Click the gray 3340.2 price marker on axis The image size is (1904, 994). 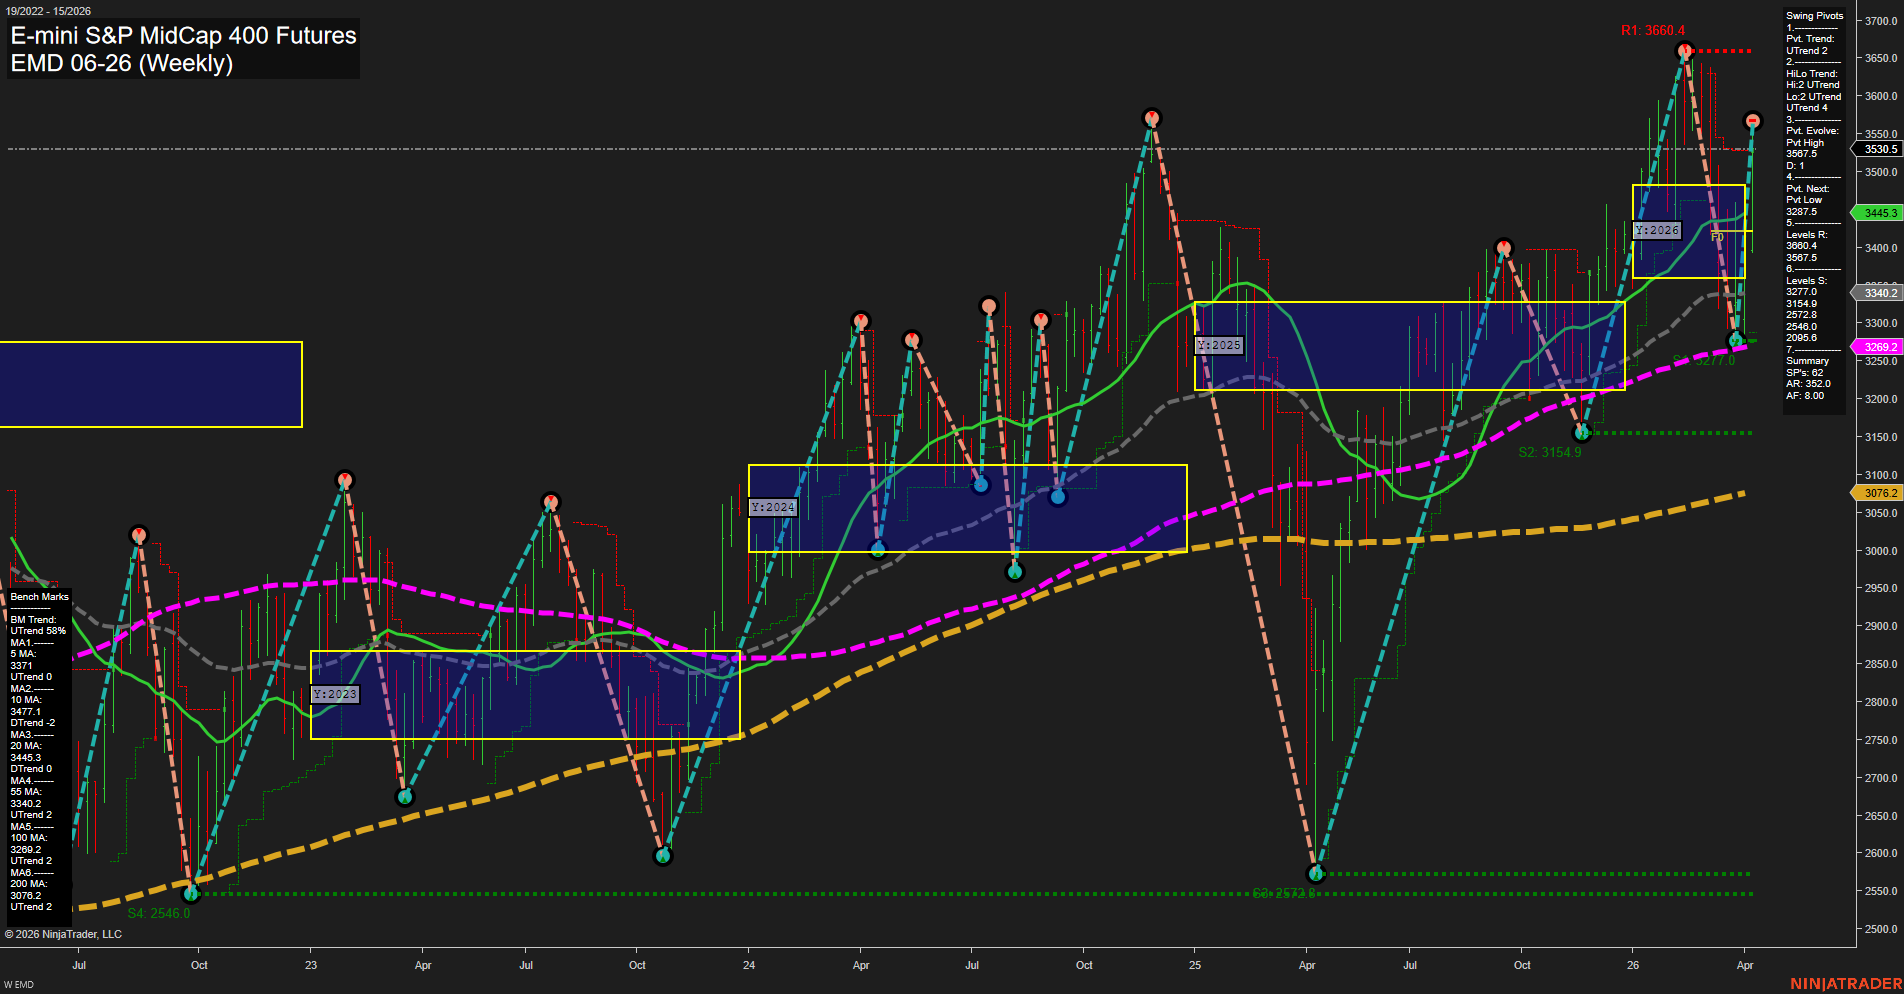(1878, 293)
